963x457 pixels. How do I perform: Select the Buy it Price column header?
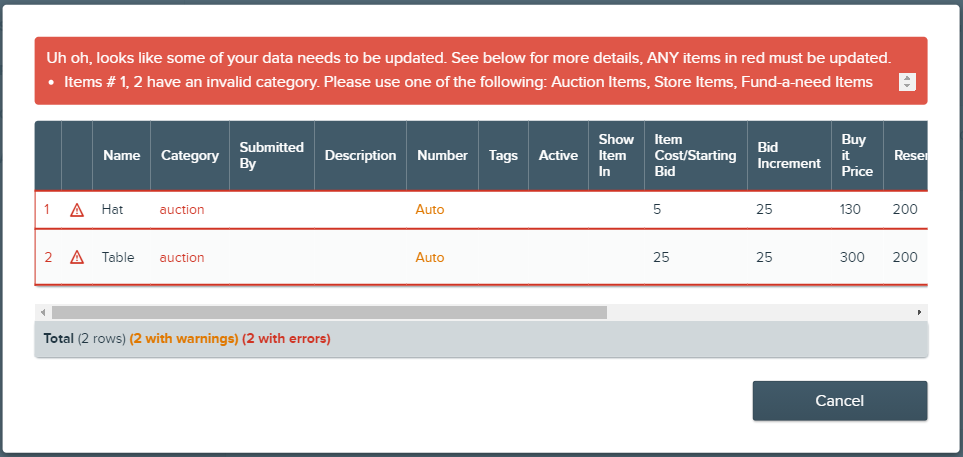click(x=857, y=155)
